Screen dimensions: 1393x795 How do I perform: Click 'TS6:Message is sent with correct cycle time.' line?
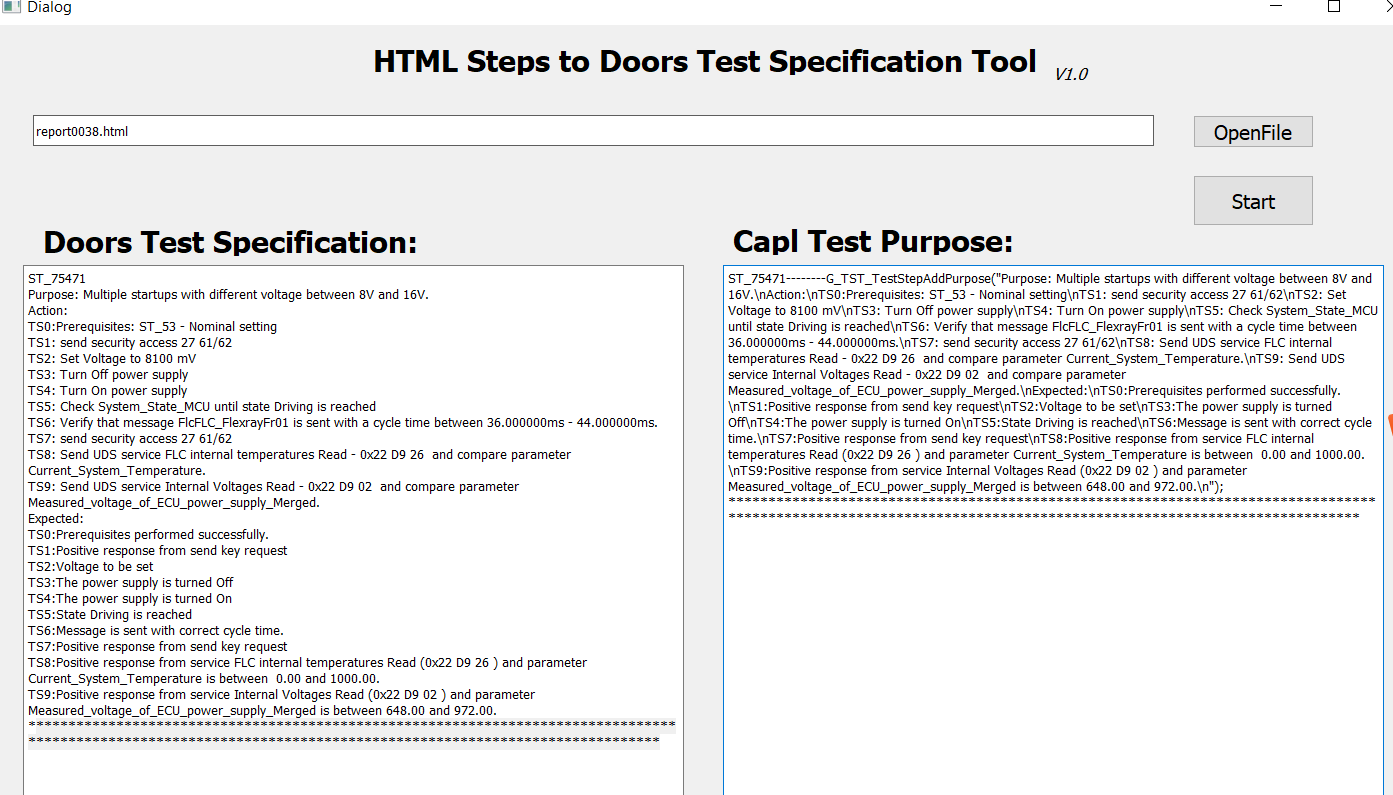[x=156, y=631]
